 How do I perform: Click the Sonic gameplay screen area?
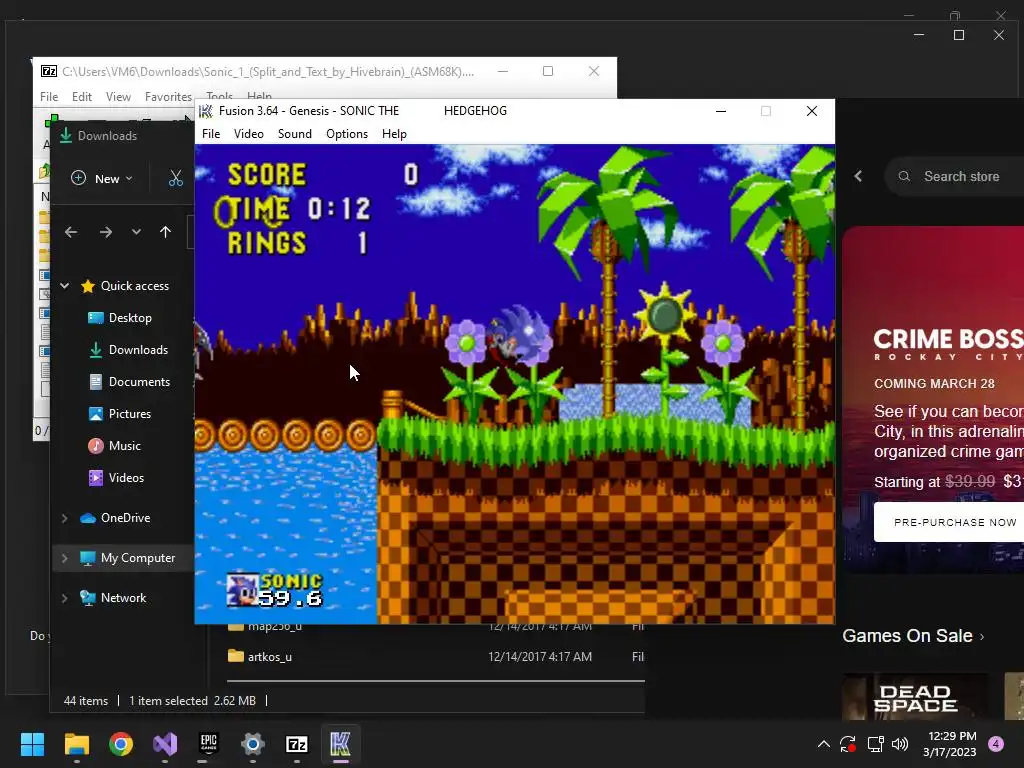click(515, 384)
